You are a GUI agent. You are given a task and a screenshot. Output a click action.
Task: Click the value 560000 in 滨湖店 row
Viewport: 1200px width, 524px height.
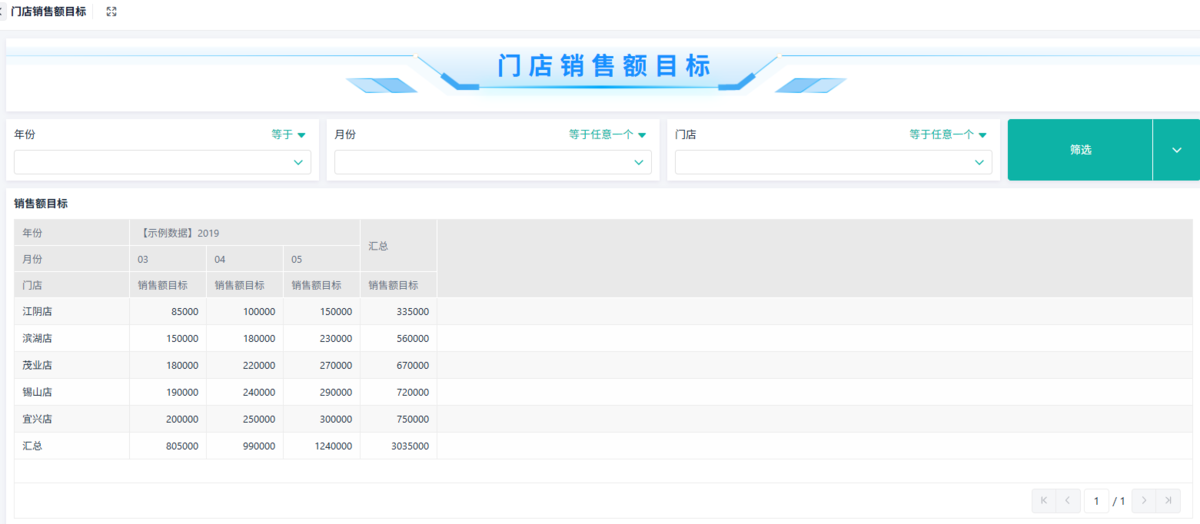pyautogui.click(x=413, y=339)
